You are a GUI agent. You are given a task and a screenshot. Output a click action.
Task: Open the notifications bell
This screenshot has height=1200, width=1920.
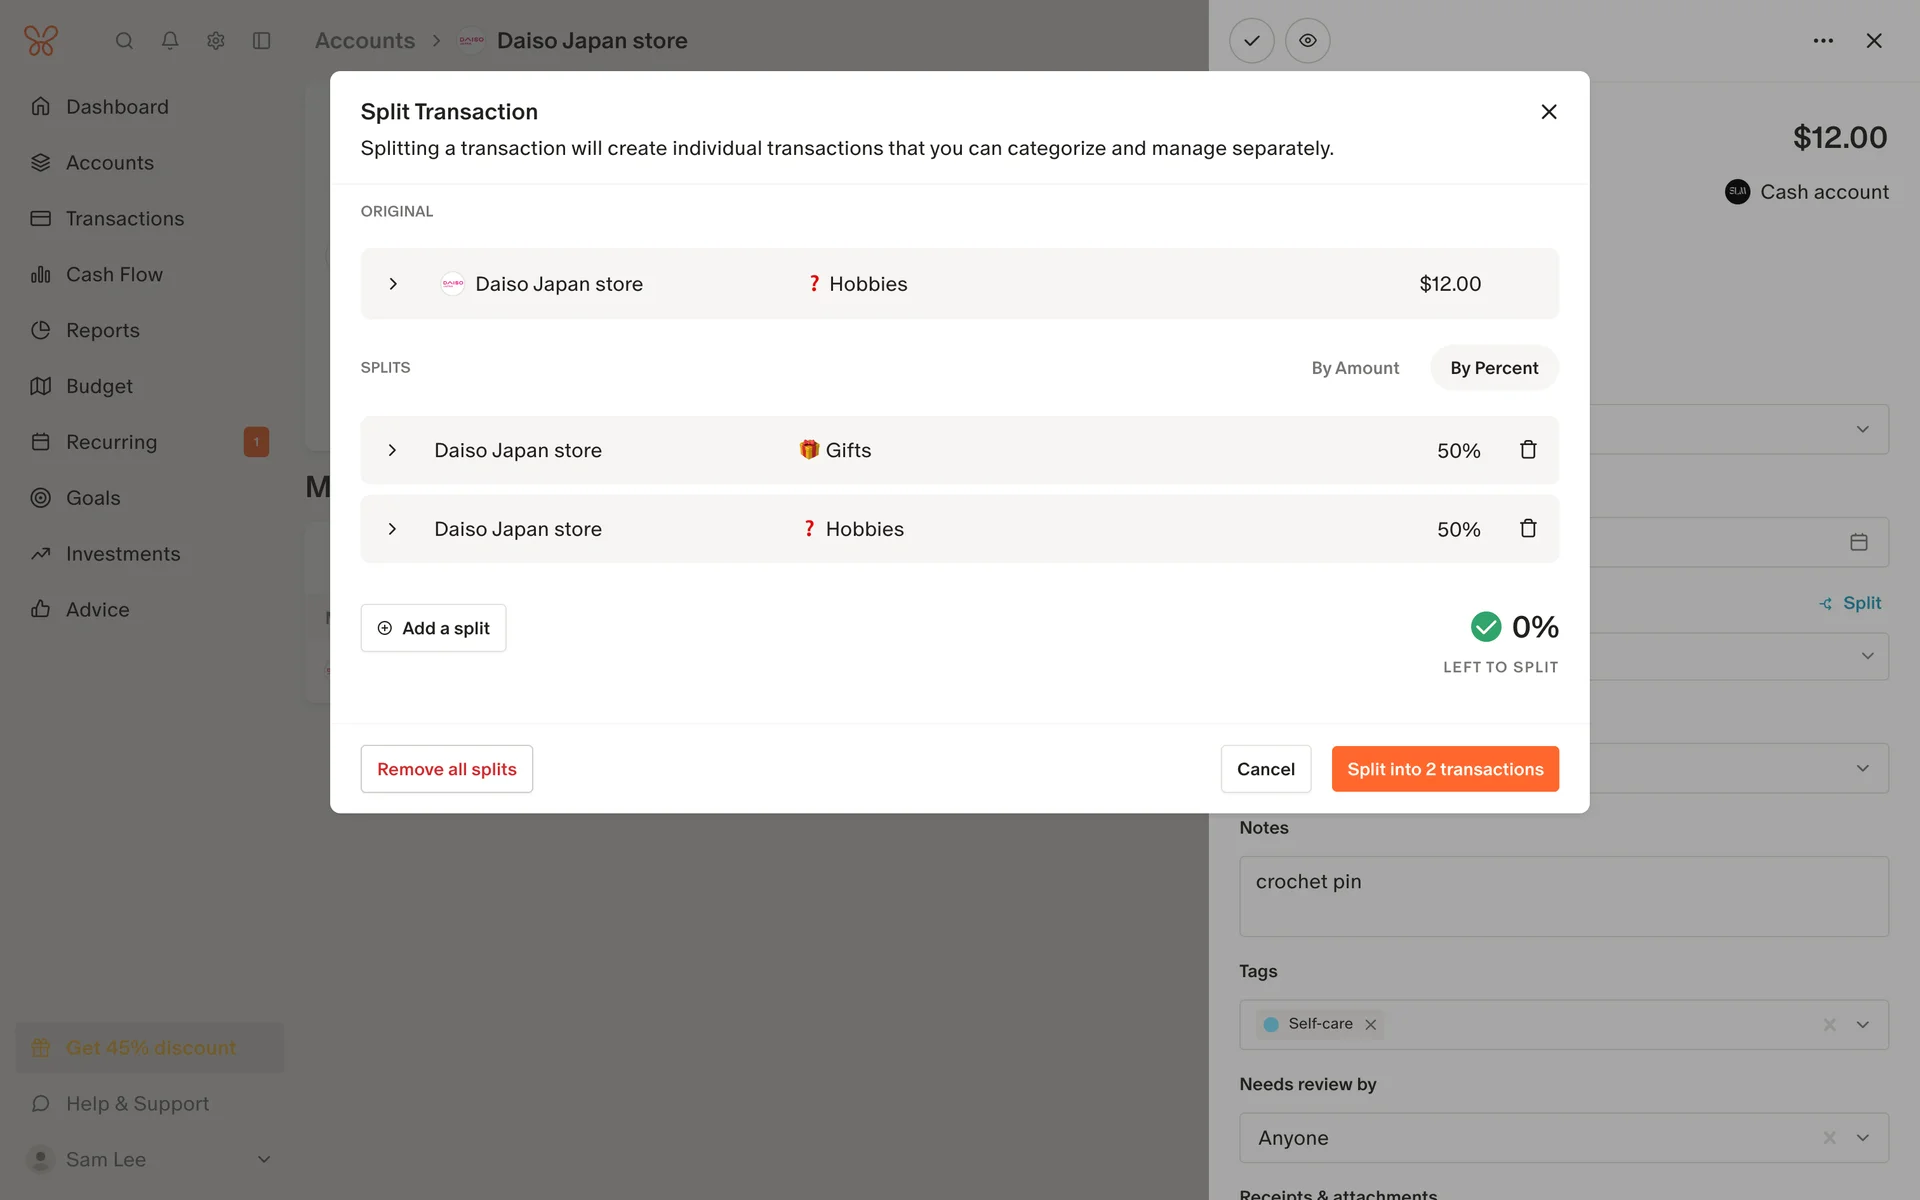pos(170,41)
